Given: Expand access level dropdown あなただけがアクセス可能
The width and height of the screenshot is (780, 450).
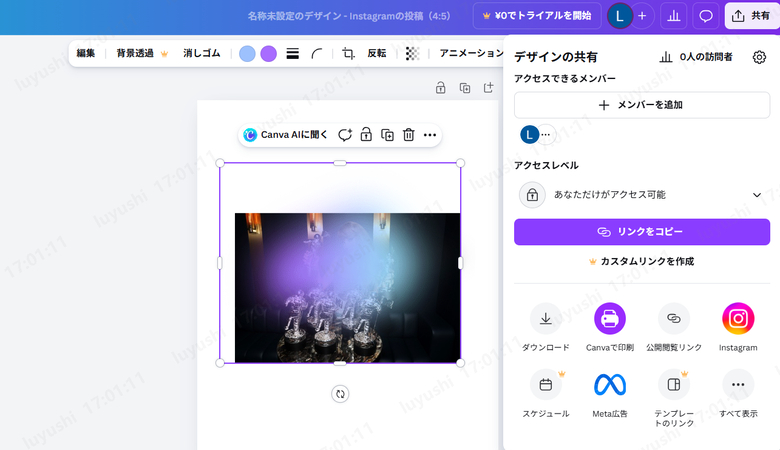Looking at the screenshot, I should click(642, 194).
